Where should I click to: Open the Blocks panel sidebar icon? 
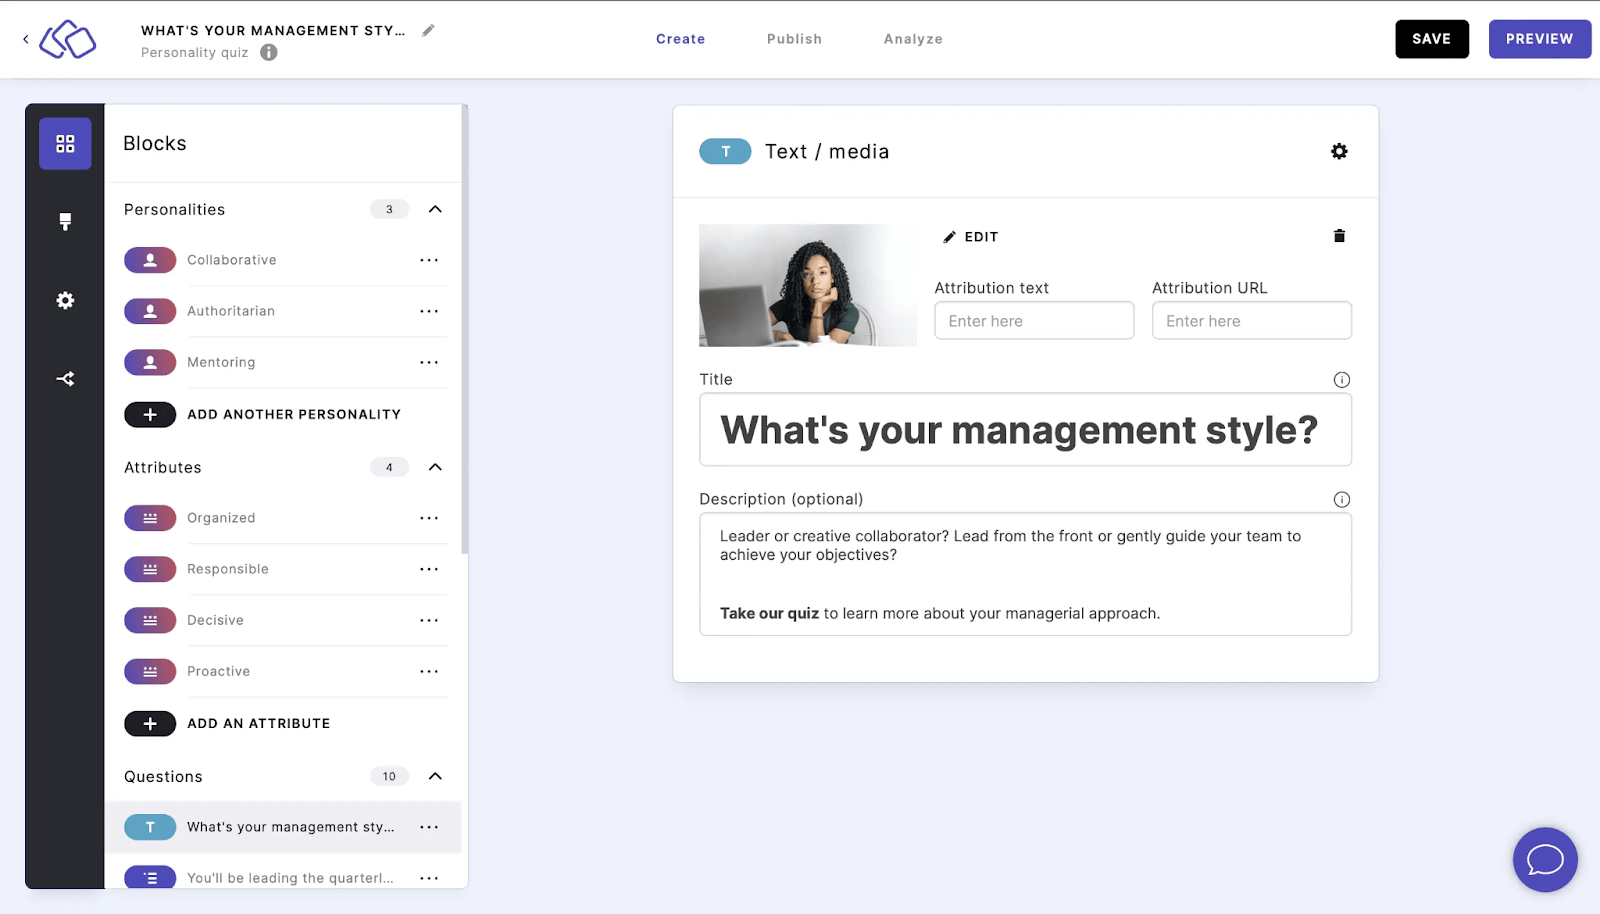click(65, 144)
